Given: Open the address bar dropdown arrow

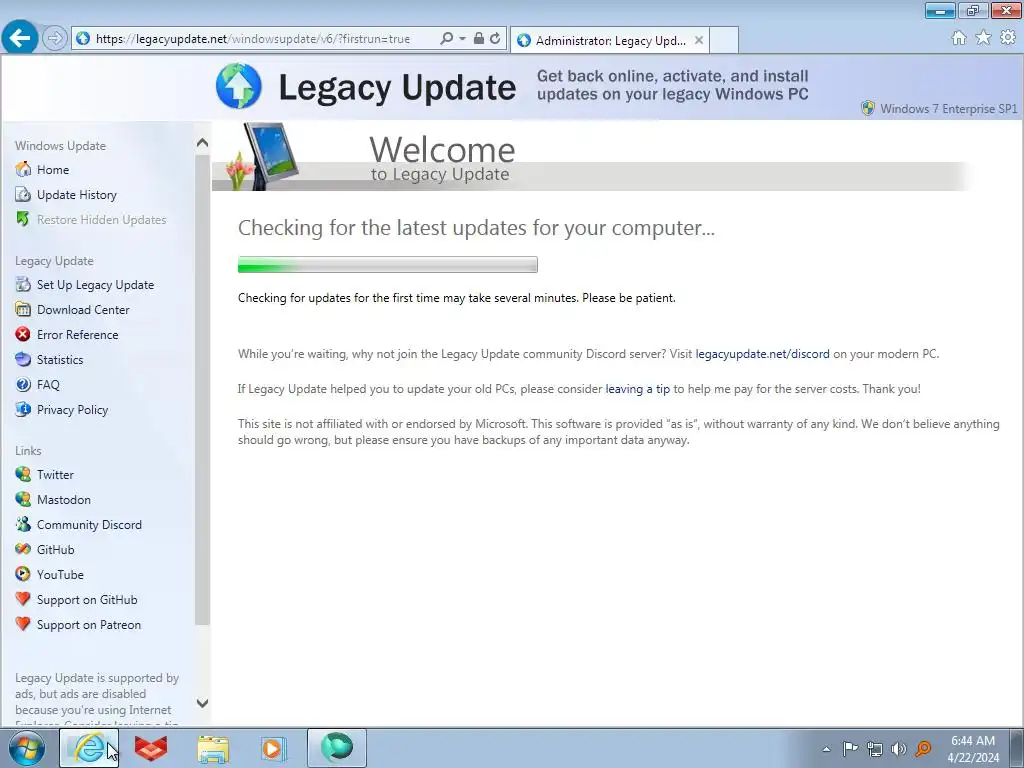Looking at the screenshot, I should [x=462, y=39].
